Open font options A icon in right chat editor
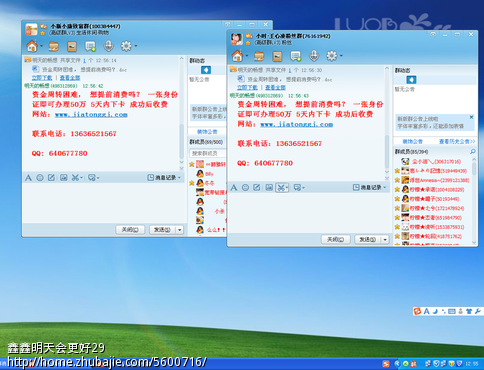This screenshot has width=484, height=370. (234, 188)
